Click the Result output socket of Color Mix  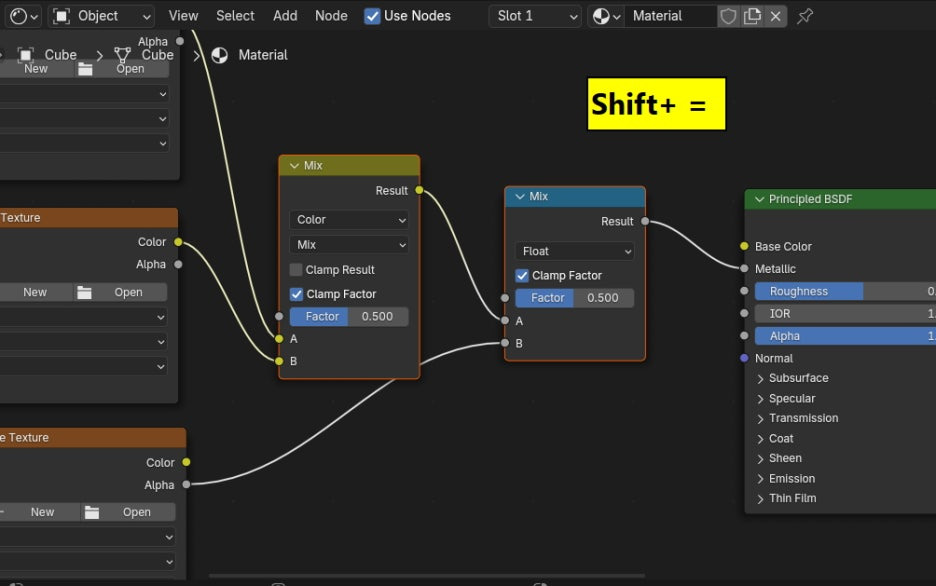(420, 190)
